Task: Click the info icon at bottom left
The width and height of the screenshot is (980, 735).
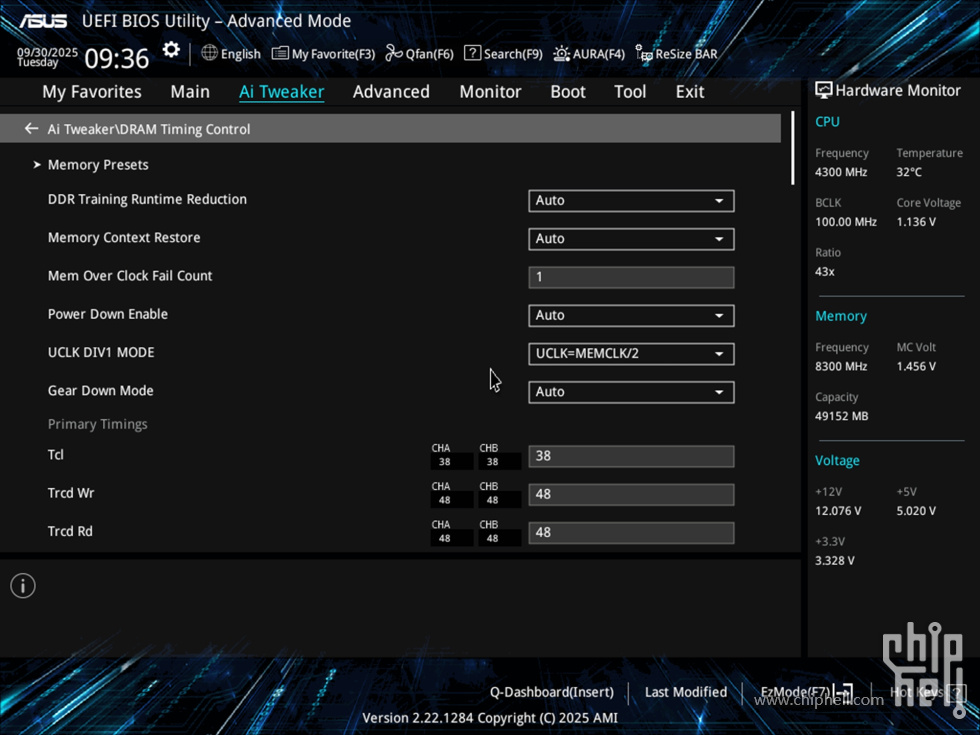Action: [x=23, y=586]
